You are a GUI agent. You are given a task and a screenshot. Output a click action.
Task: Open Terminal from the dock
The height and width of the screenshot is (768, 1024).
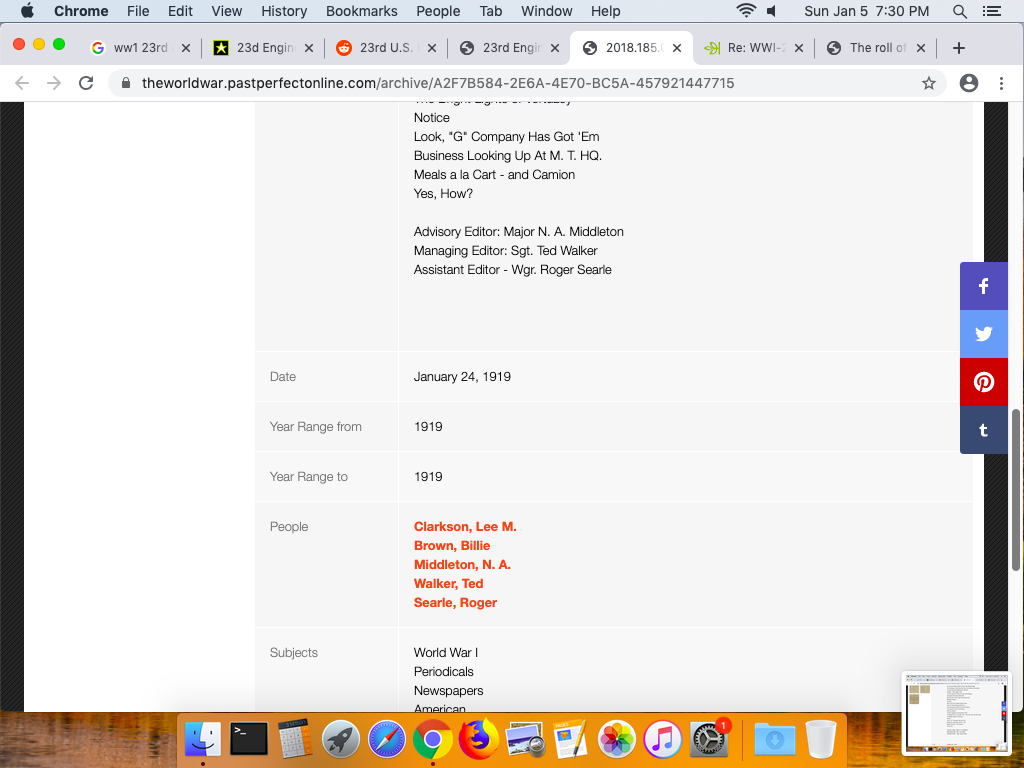click(x=249, y=739)
